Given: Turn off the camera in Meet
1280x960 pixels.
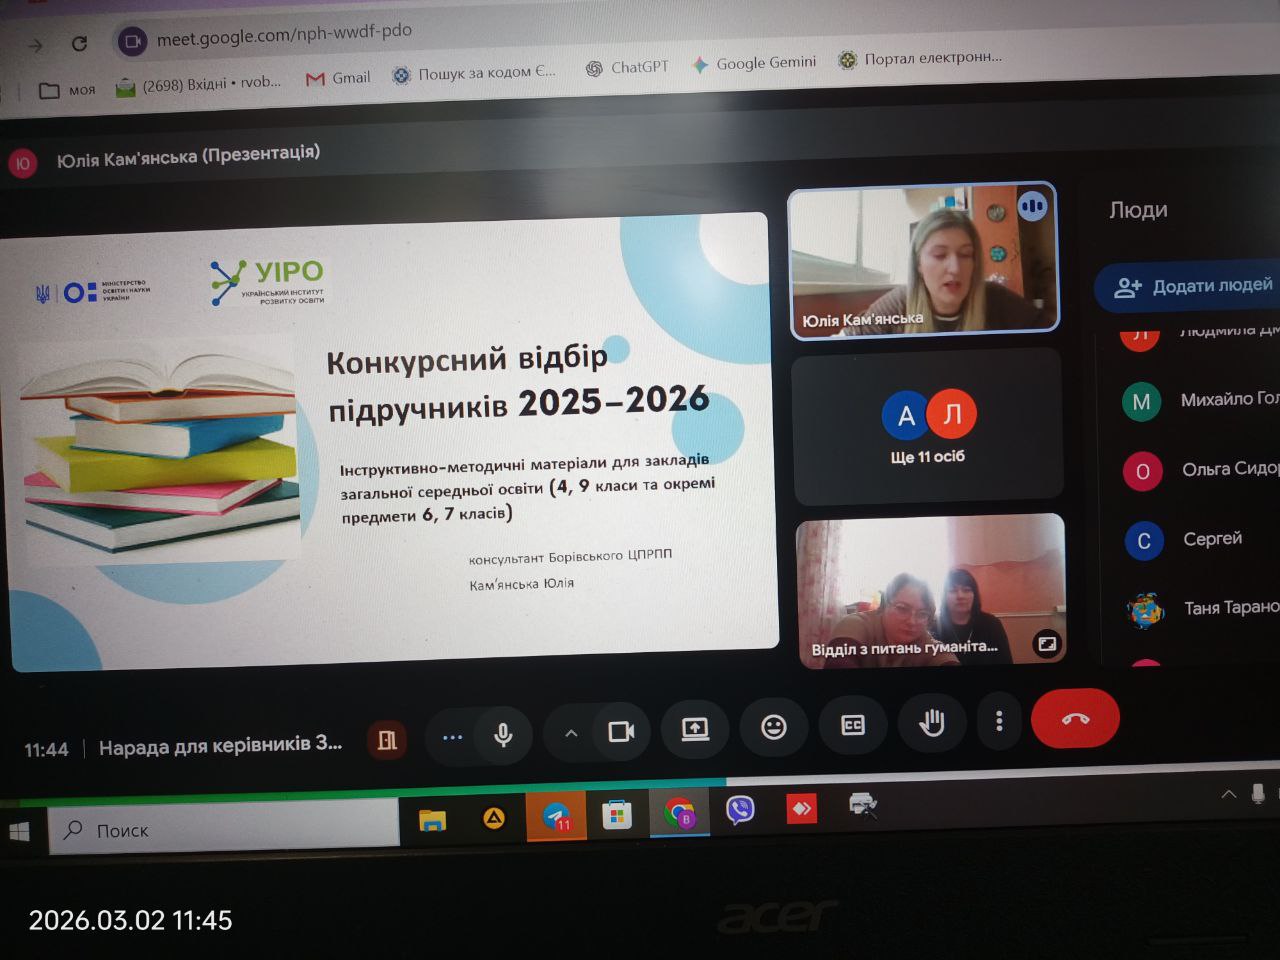Looking at the screenshot, I should pos(621,732).
